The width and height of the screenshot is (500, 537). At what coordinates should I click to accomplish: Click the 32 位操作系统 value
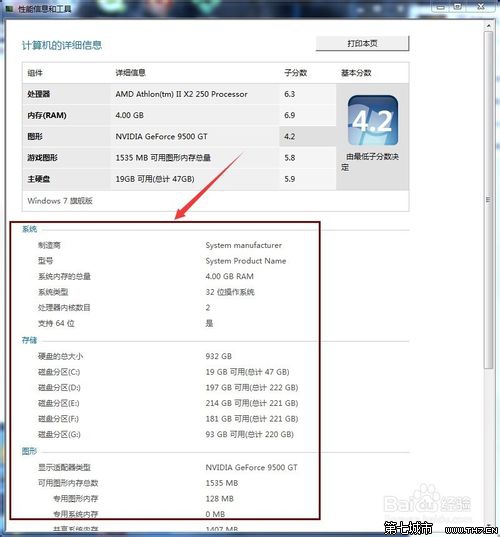click(230, 292)
